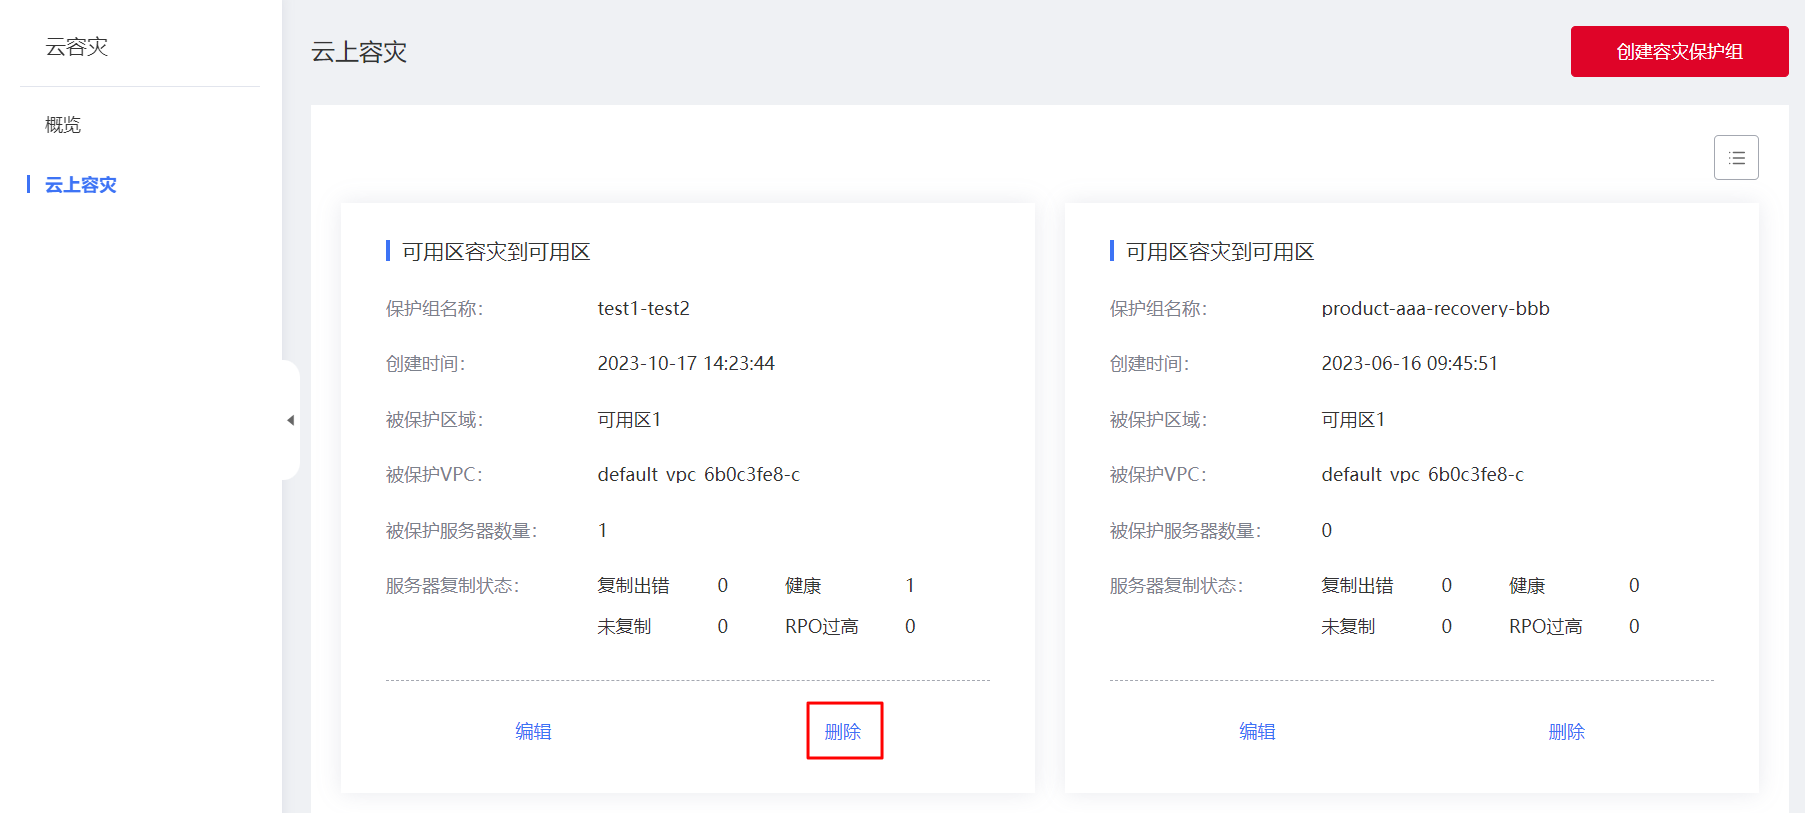Click the creation time 2023-10-17 14:23:44
This screenshot has width=1805, height=813.
[686, 364]
